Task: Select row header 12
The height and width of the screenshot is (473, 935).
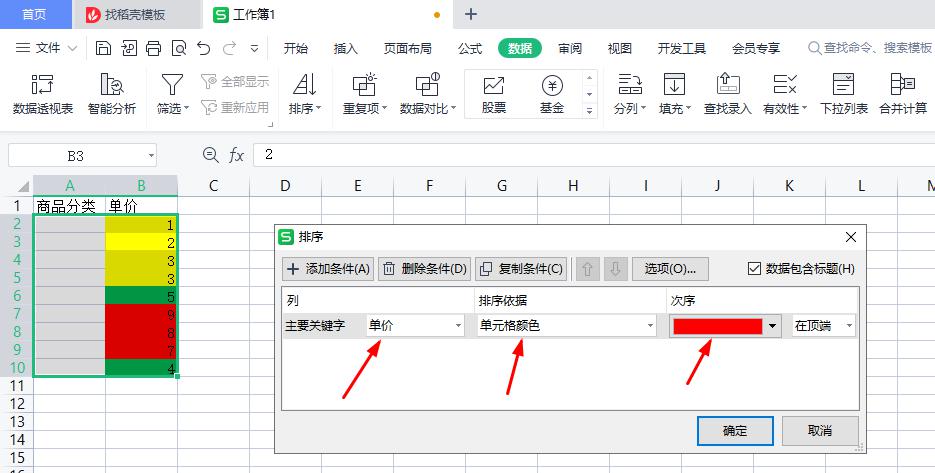Action: click(x=17, y=404)
